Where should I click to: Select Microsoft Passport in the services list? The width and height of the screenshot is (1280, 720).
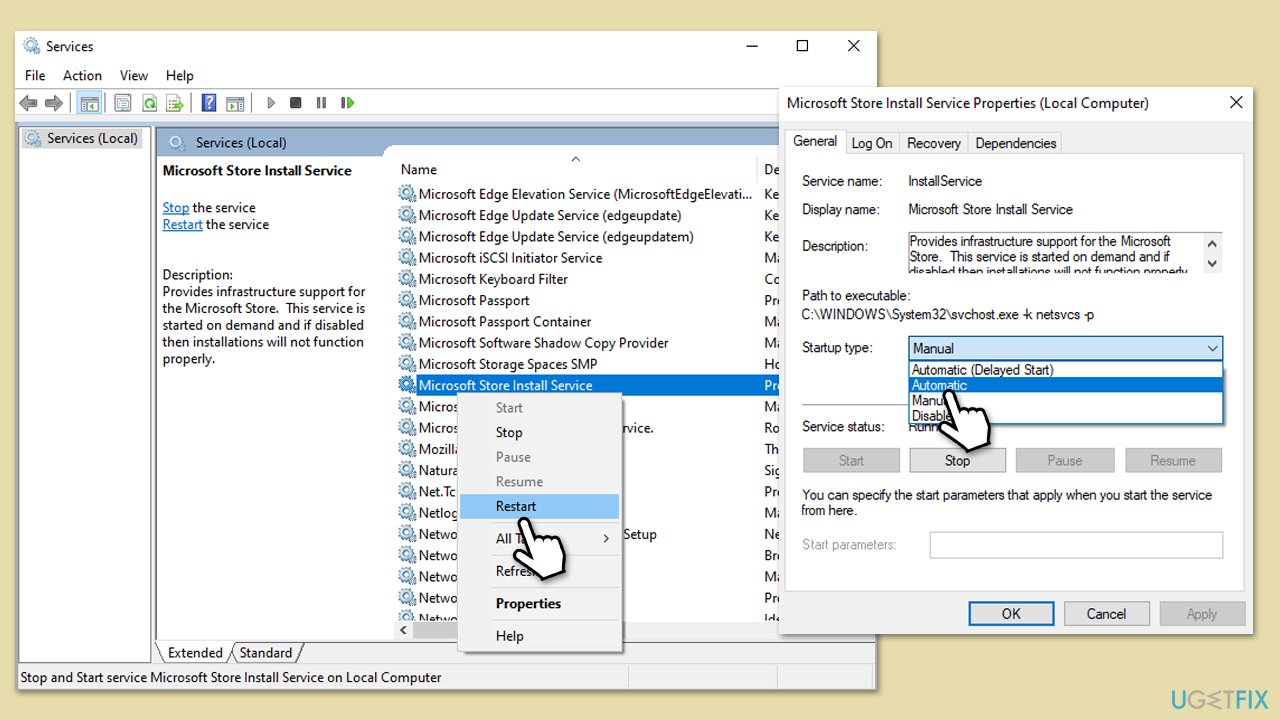475,300
